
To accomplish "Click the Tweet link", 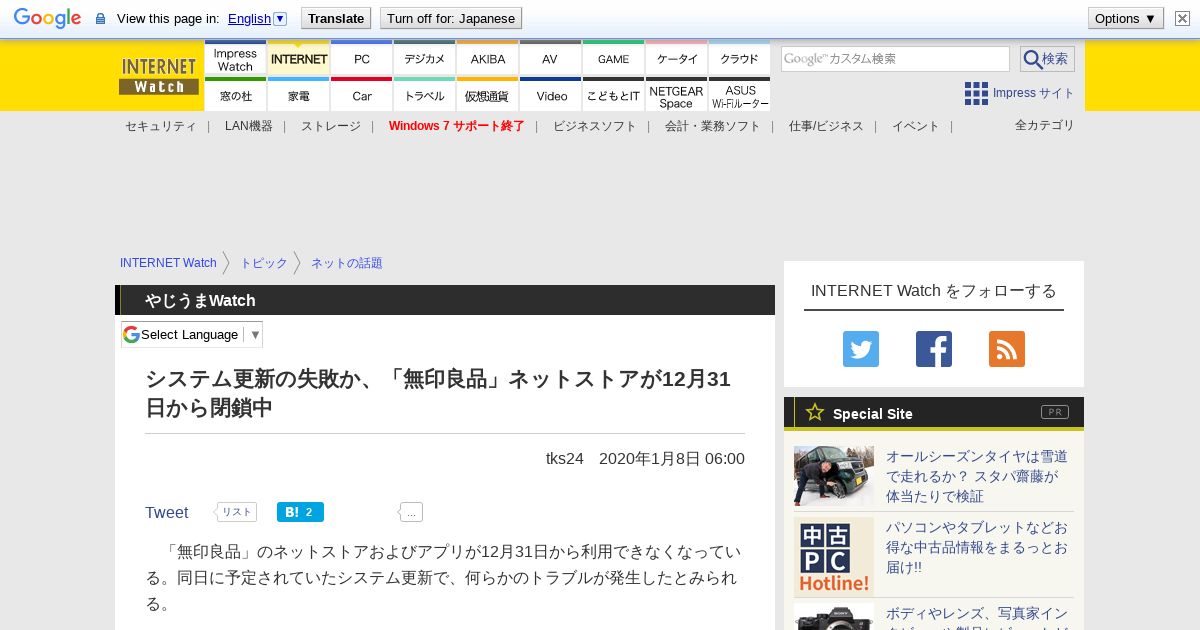I will tap(167, 512).
